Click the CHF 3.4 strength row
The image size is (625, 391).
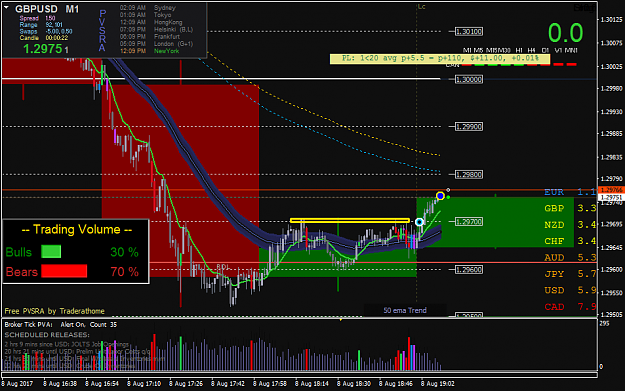pyautogui.click(x=570, y=241)
